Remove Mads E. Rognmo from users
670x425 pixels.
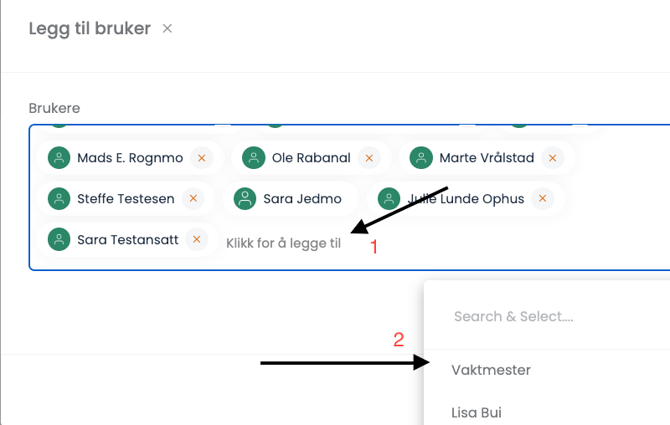click(202, 158)
